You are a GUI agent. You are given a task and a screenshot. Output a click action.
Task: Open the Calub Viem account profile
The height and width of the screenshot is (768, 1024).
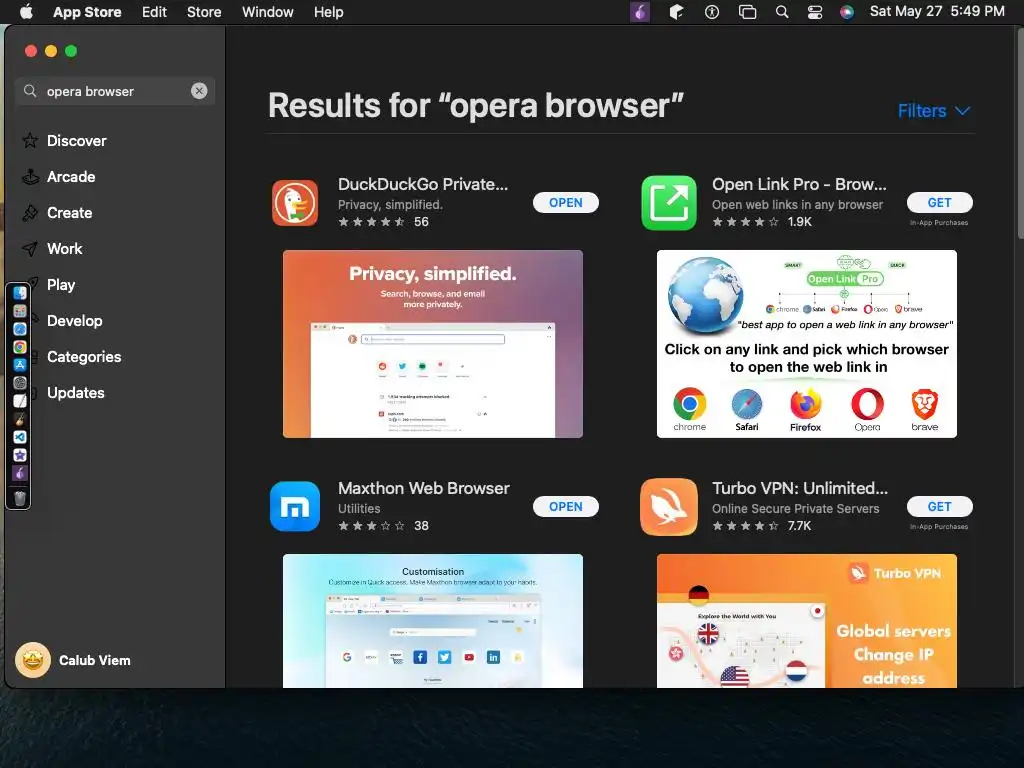(x=73, y=660)
